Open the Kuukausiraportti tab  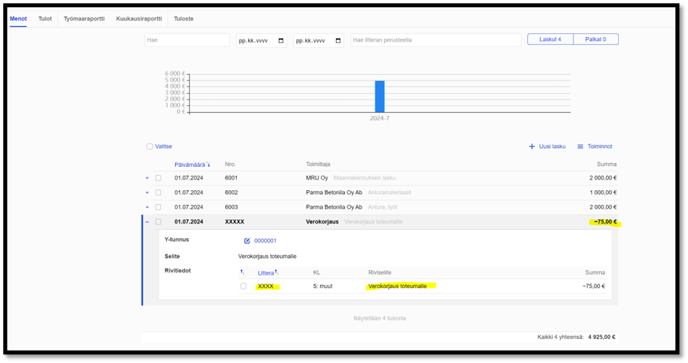coord(139,19)
